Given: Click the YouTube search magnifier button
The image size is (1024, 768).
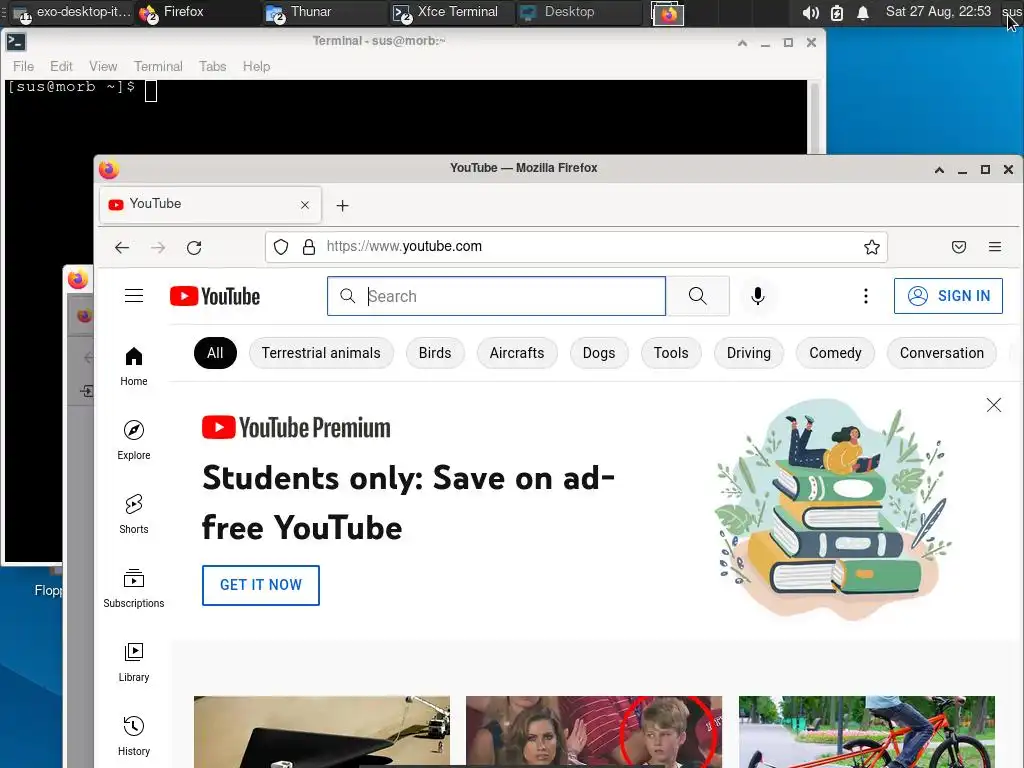Looking at the screenshot, I should point(697,296).
